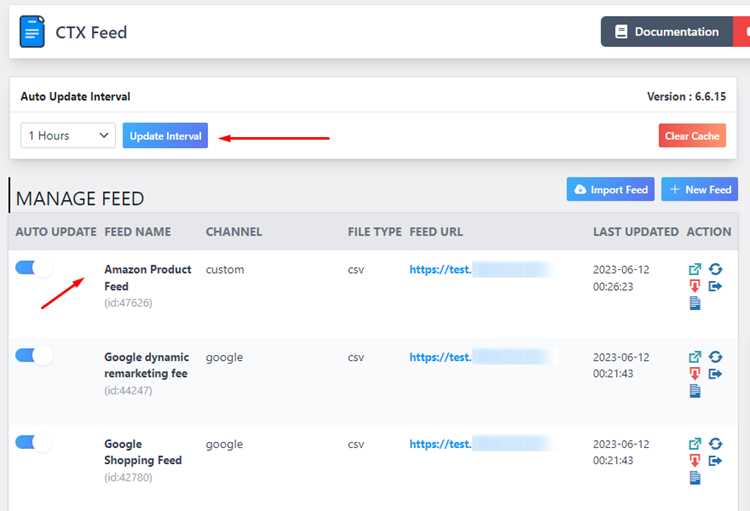The width and height of the screenshot is (750, 511).
Task: Open feed log document icon for Amazon Product Feed
Action: tap(695, 303)
